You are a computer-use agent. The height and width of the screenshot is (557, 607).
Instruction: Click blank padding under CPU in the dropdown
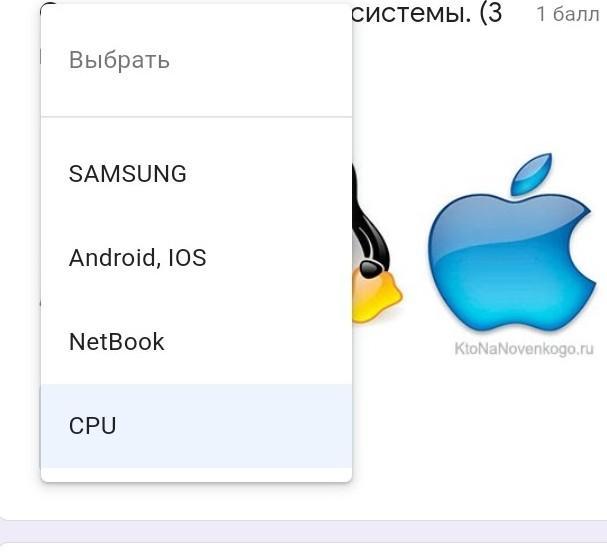click(x=196, y=475)
